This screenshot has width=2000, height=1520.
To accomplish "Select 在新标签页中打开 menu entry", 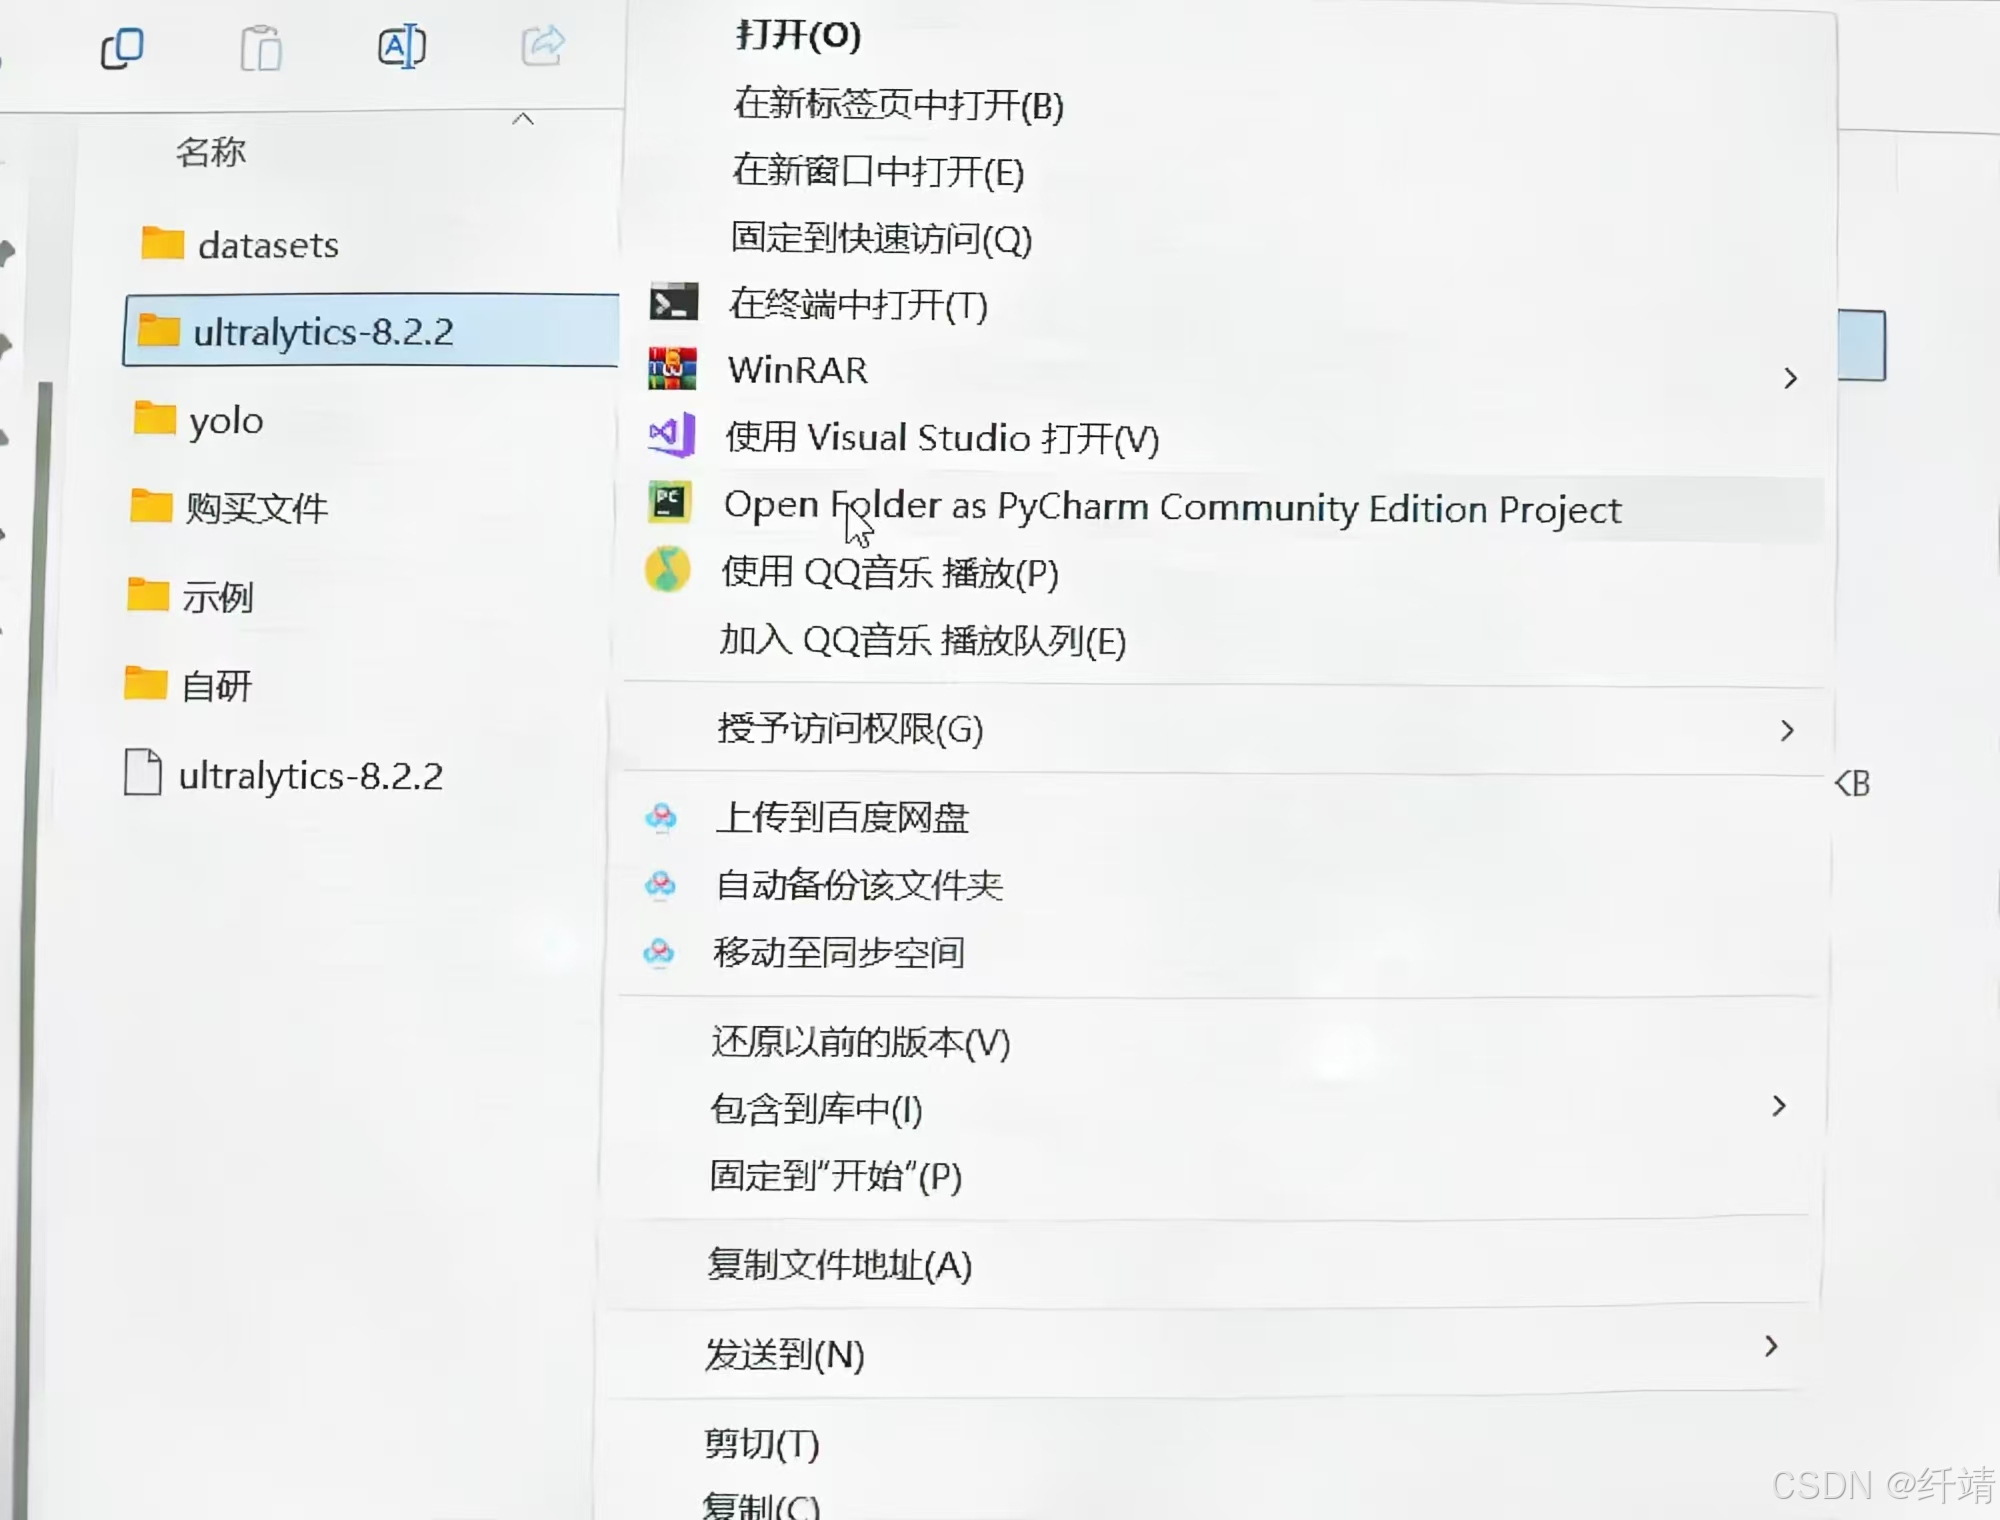I will (x=898, y=105).
